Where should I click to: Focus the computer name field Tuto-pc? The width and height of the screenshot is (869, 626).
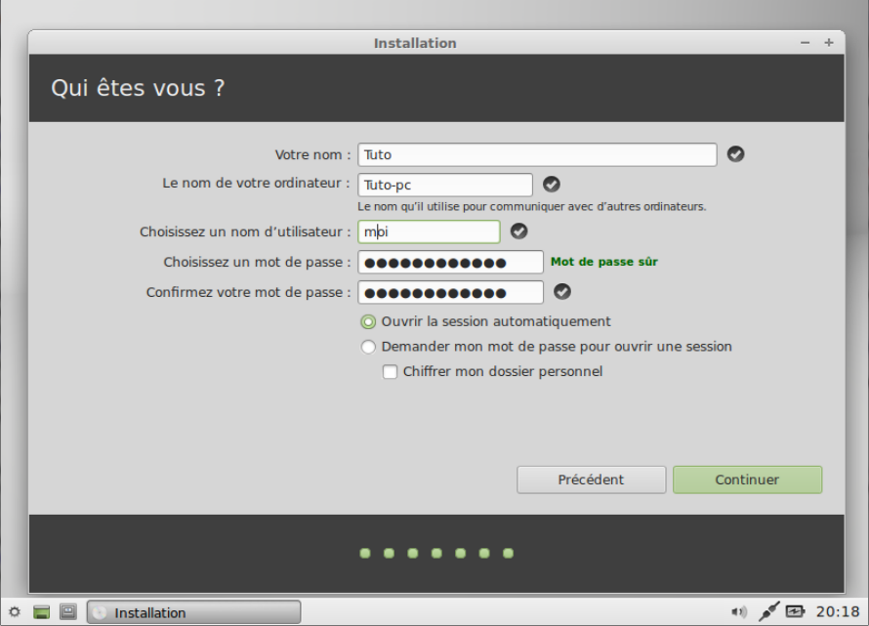(445, 184)
